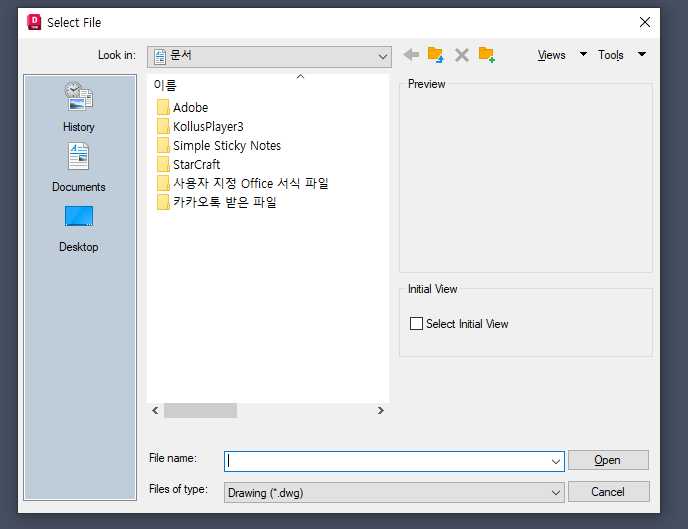Screen dimensions: 688x529
Task: Open the Tools menu
Action: (611, 55)
